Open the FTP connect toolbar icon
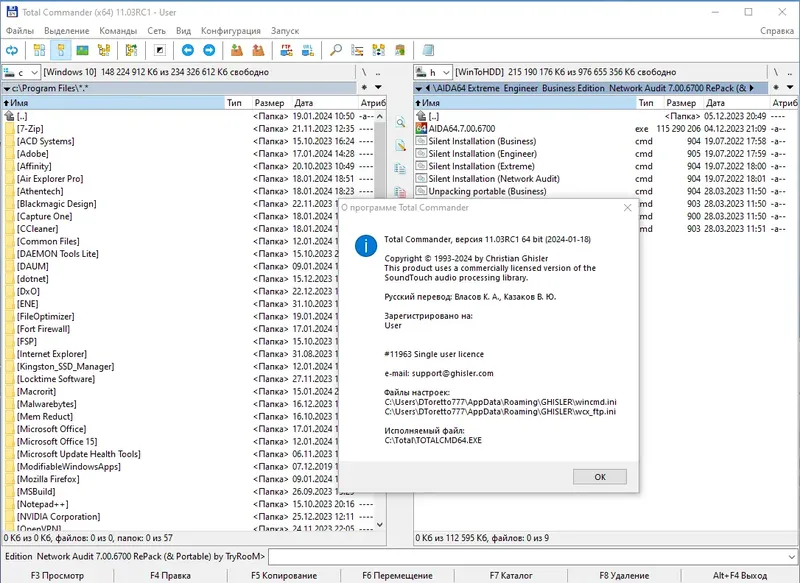This screenshot has height=583, width=800. [286, 50]
